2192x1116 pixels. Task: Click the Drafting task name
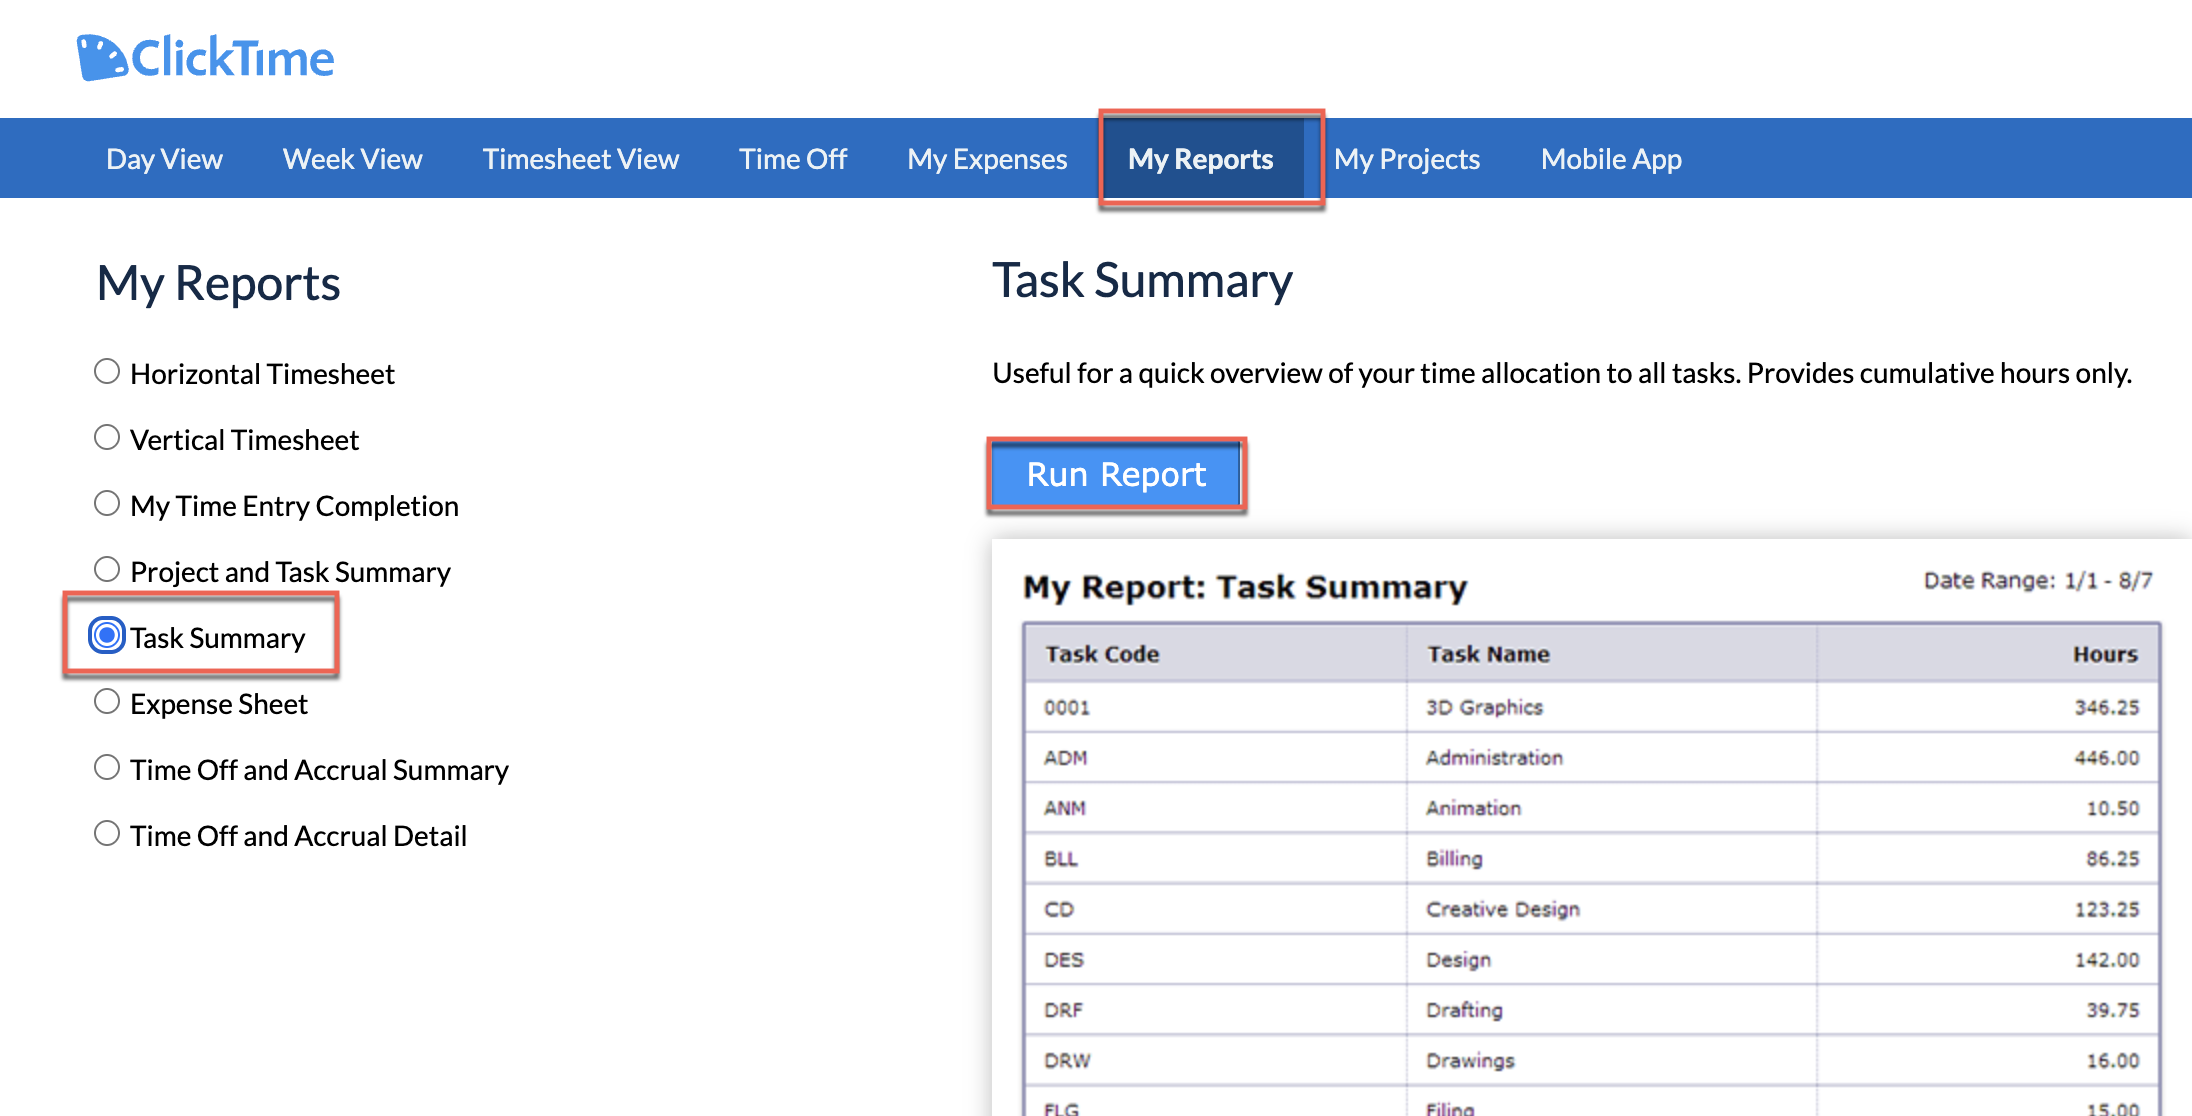click(1464, 1010)
